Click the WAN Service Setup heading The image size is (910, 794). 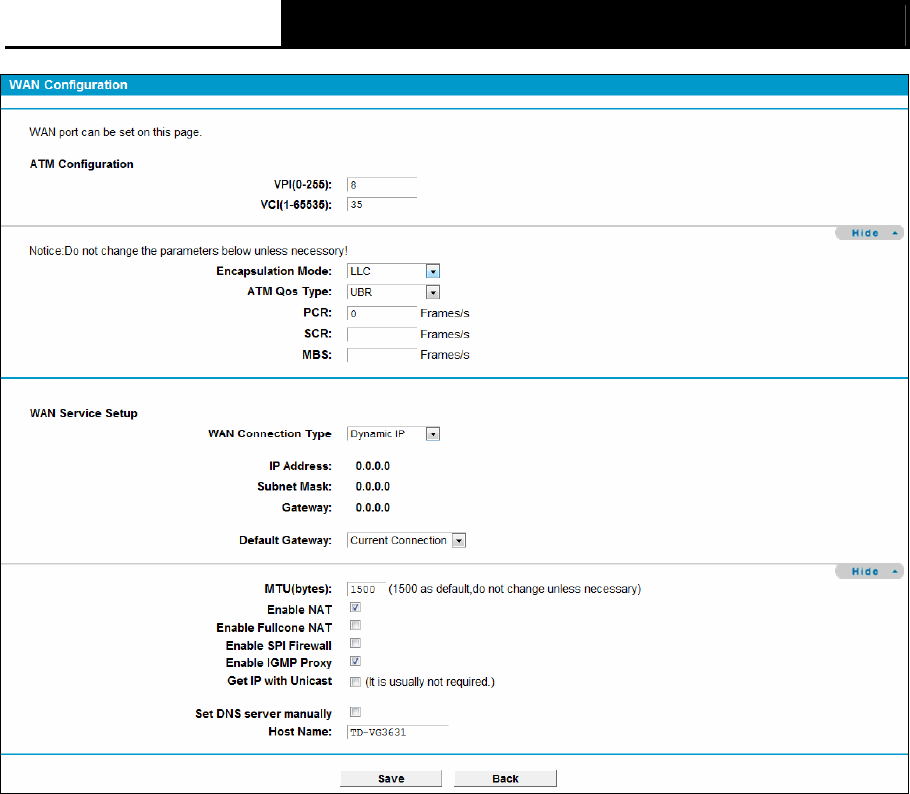point(84,413)
